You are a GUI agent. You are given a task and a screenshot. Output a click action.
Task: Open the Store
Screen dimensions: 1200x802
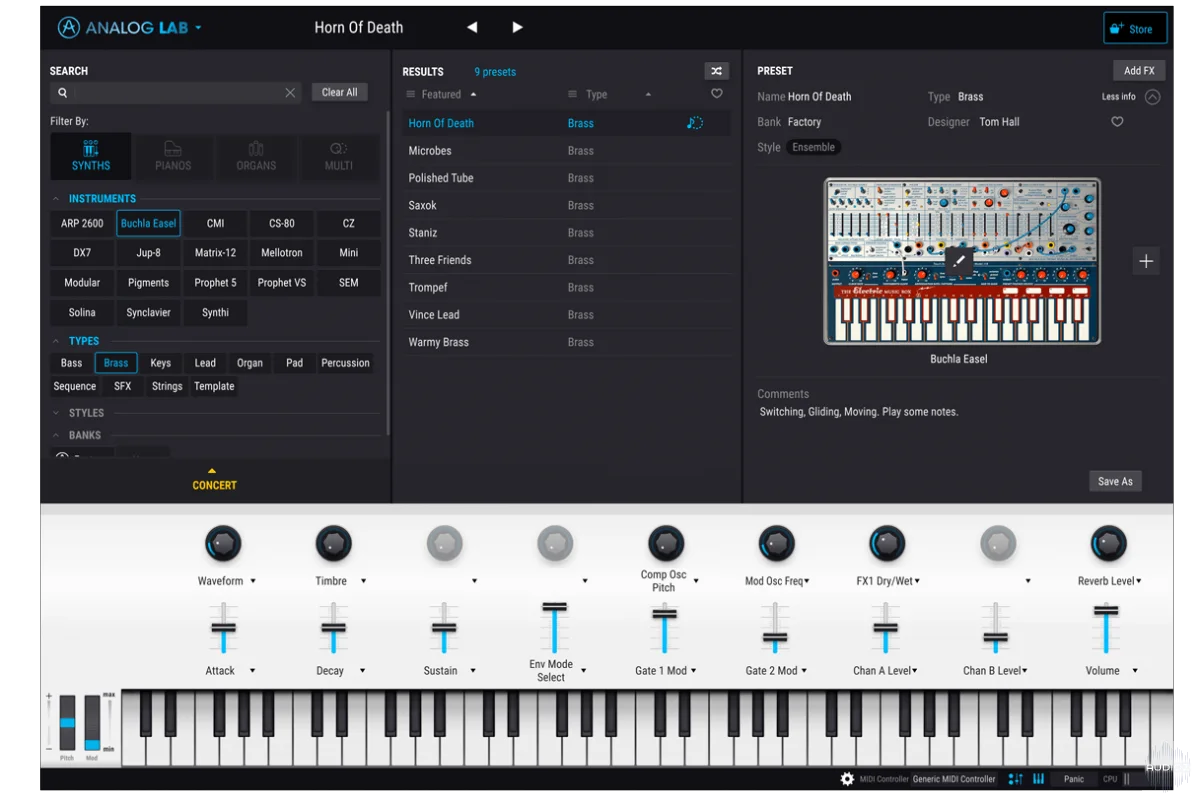coord(1135,29)
